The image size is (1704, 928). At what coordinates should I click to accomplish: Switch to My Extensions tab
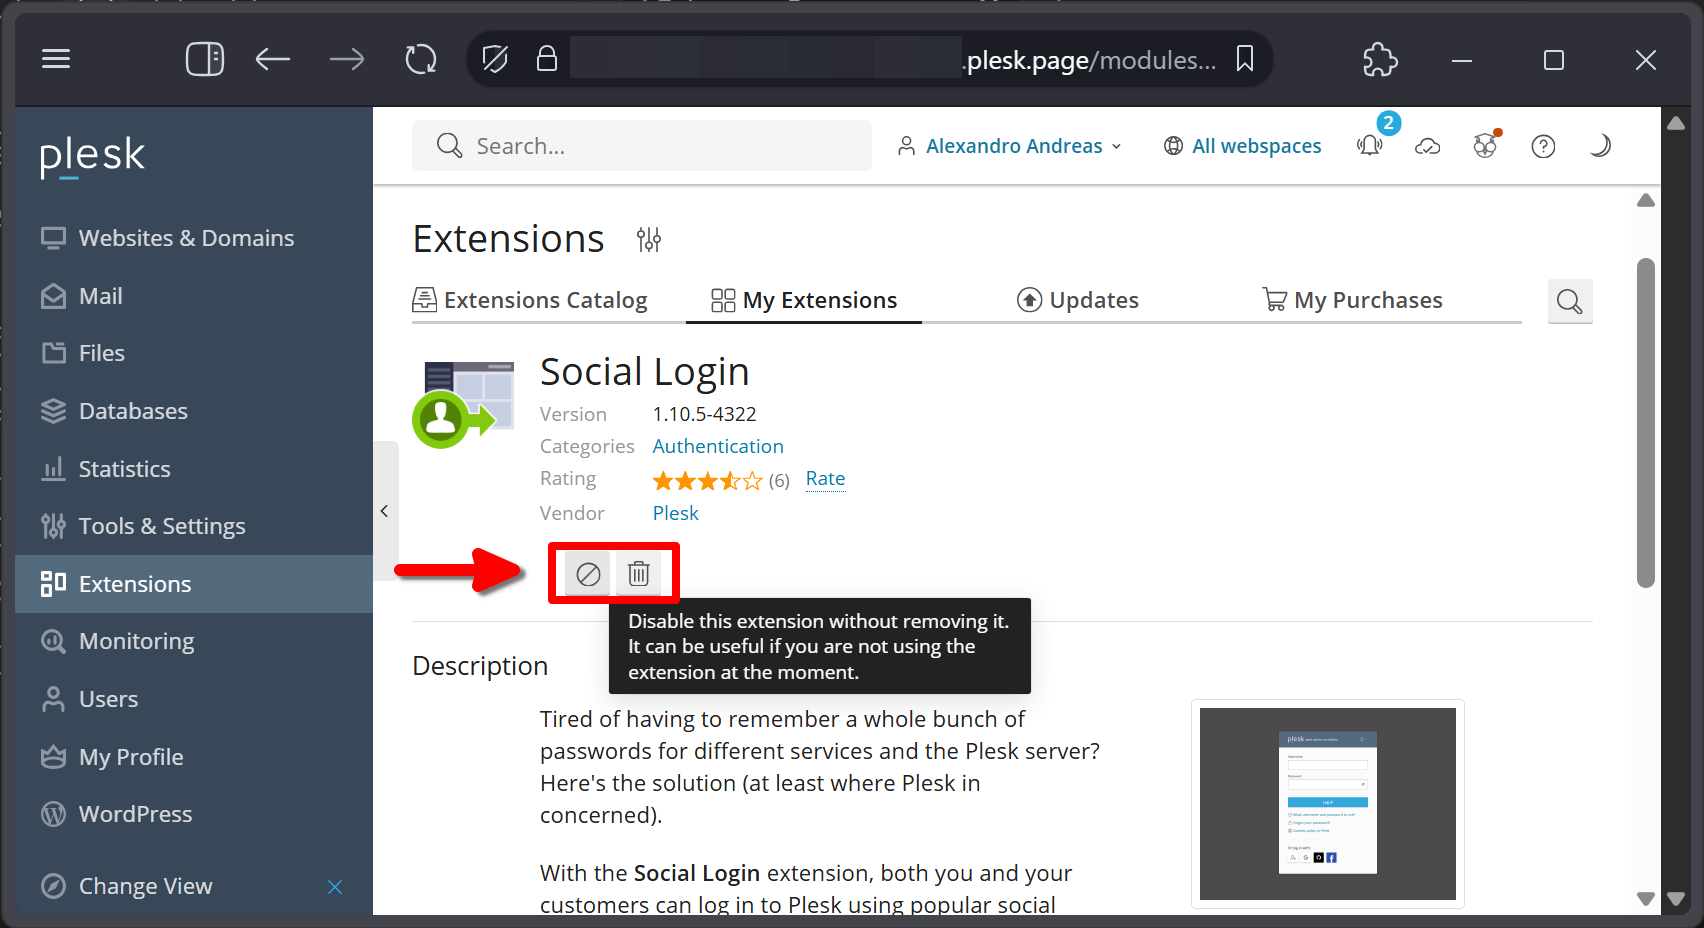tap(804, 300)
